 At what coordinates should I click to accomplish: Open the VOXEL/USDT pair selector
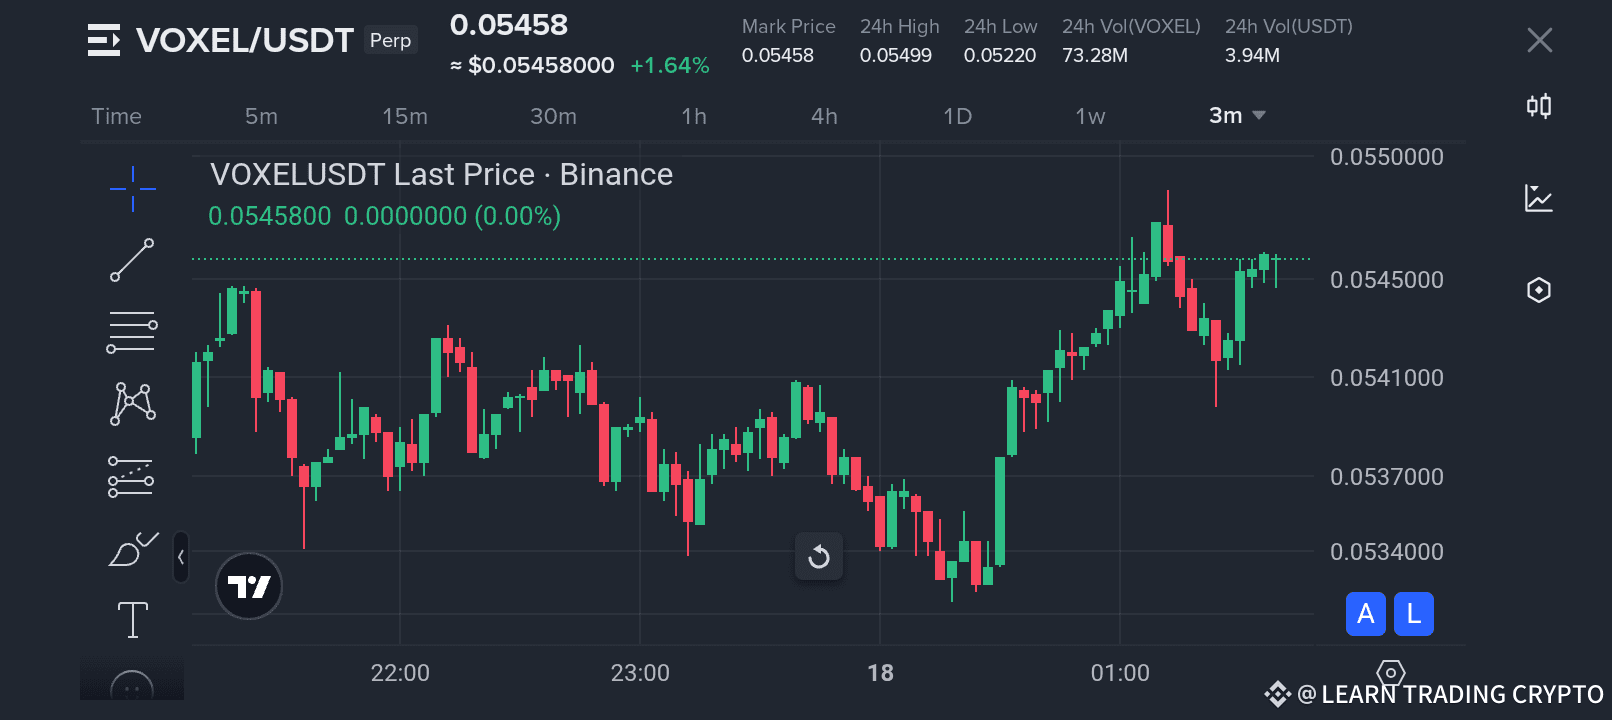(245, 40)
